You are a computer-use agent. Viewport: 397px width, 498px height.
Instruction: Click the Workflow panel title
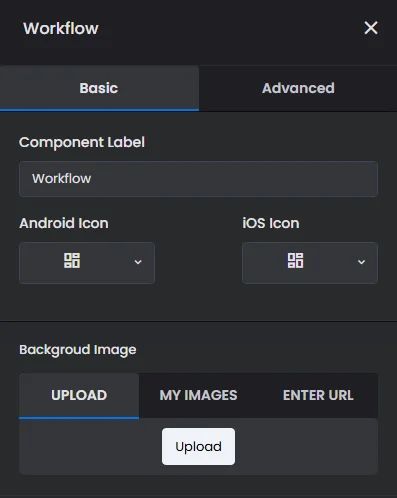click(61, 28)
